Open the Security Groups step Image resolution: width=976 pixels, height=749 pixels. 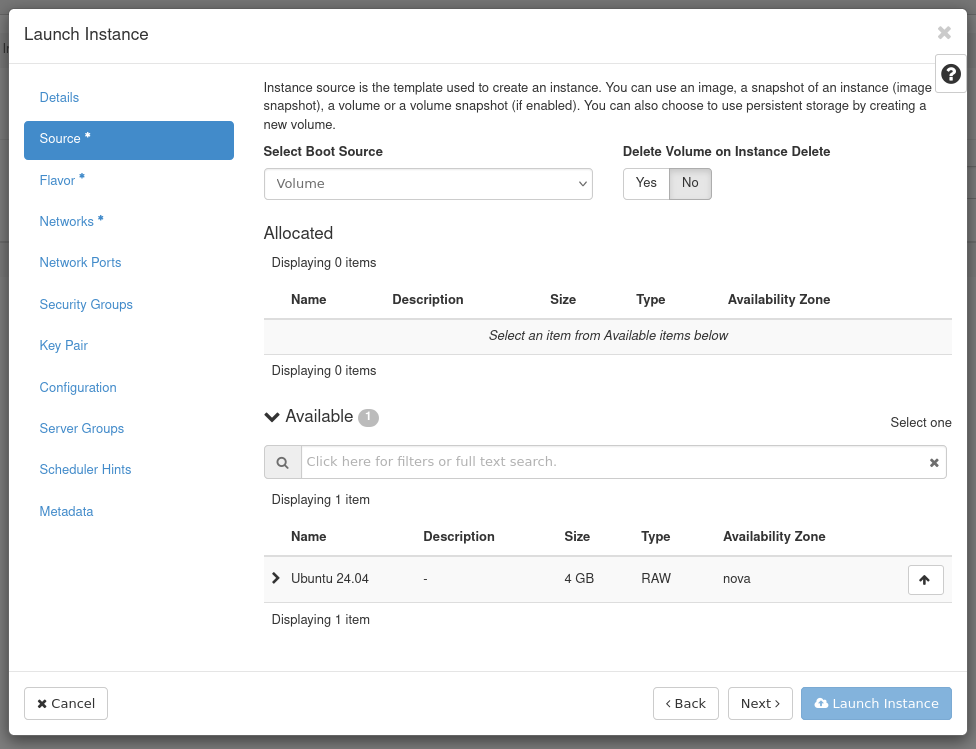(86, 305)
